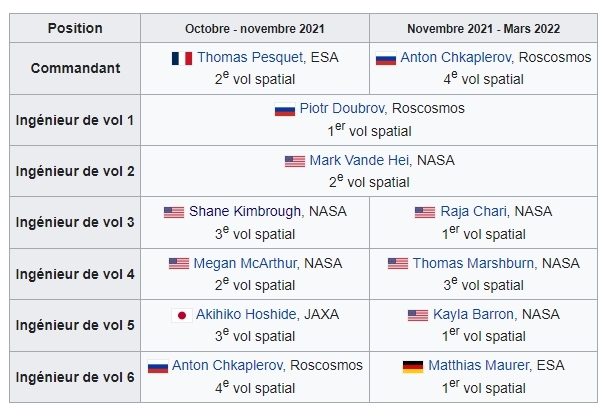The image size is (607, 414).
Task: Click the US flag beside Megan McArthur
Action: point(179,264)
